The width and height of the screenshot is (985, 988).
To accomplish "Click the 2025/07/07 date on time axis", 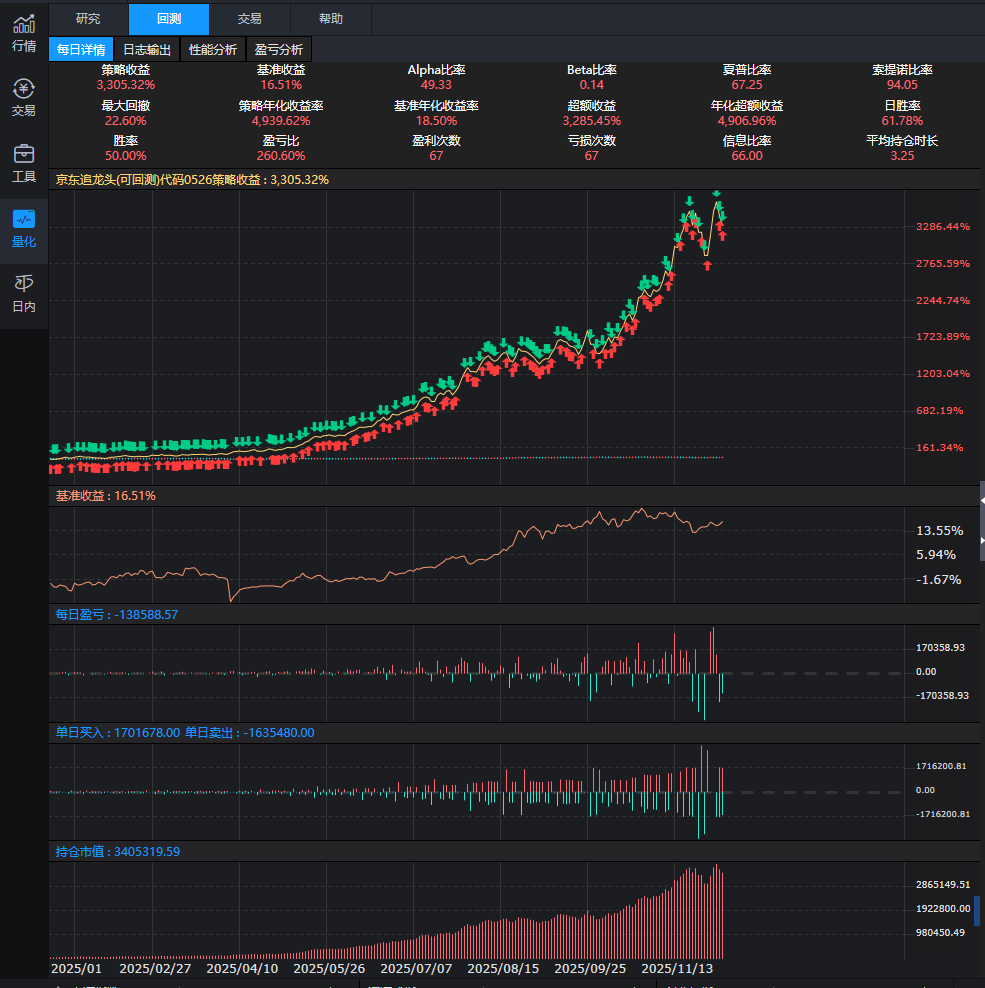I will [x=416, y=968].
